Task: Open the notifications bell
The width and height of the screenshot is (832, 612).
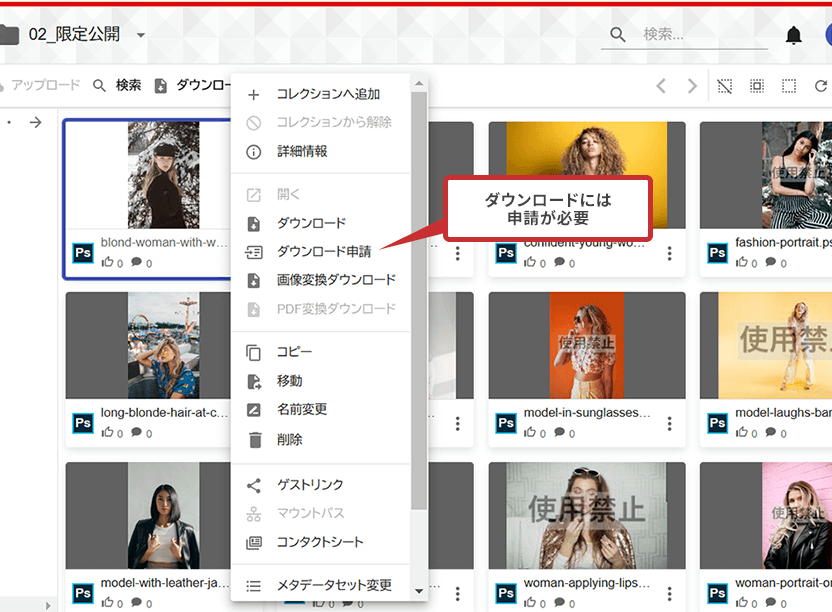Action: [793, 36]
